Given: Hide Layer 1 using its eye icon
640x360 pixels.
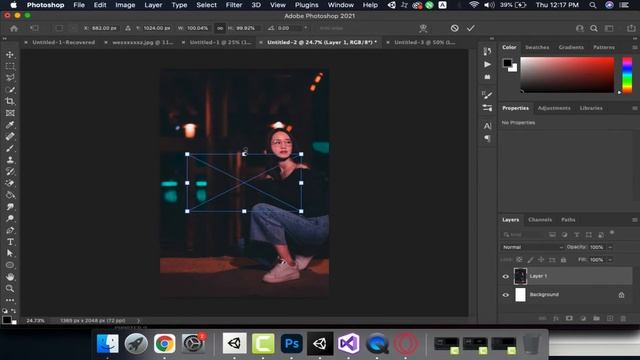Looking at the screenshot, I should [x=506, y=276].
